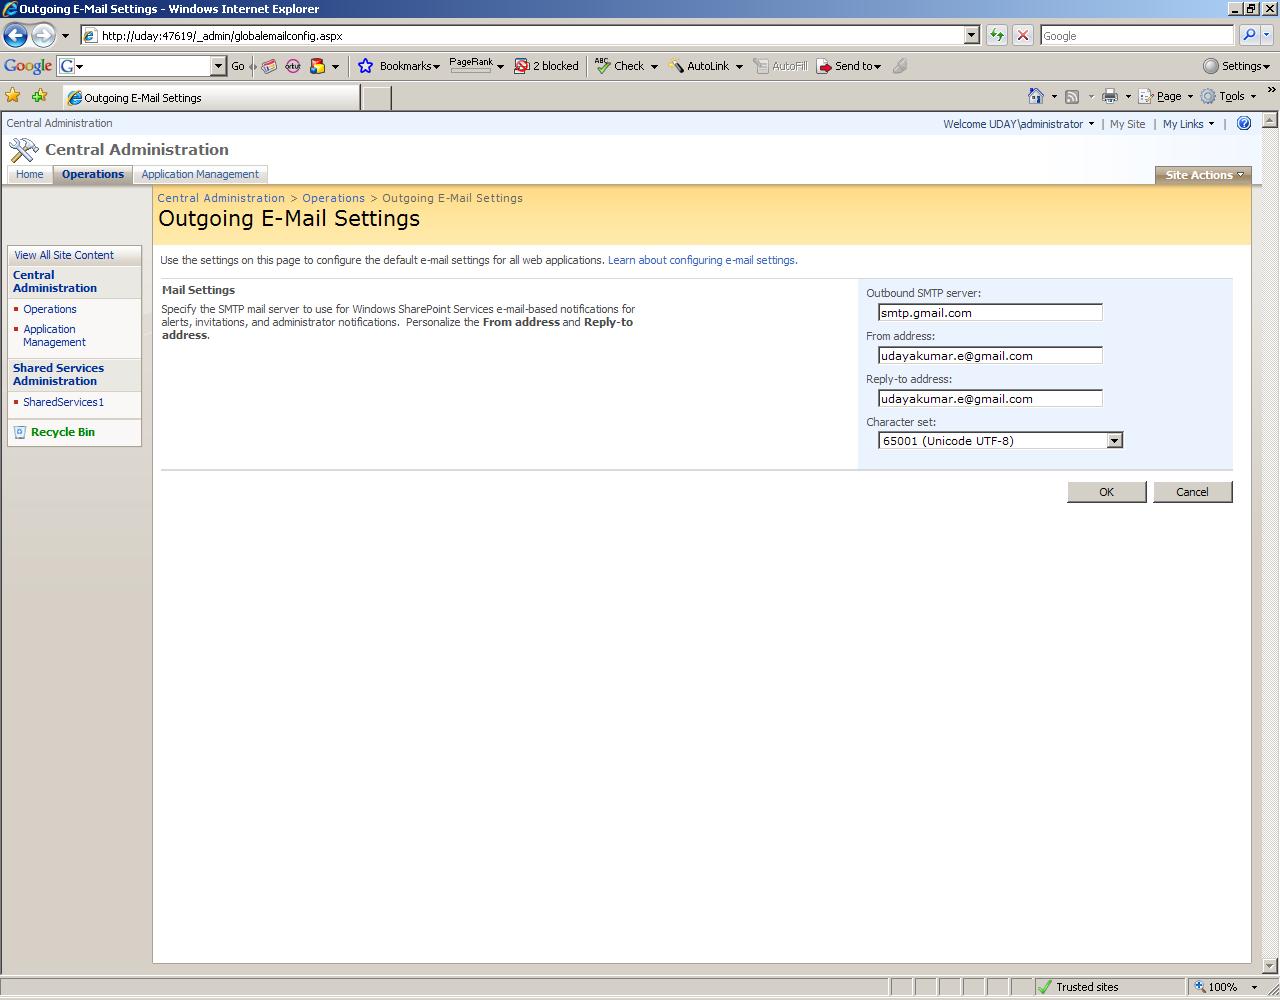
Task: Open the Google toolbar Settings dropdown
Action: [1236, 66]
